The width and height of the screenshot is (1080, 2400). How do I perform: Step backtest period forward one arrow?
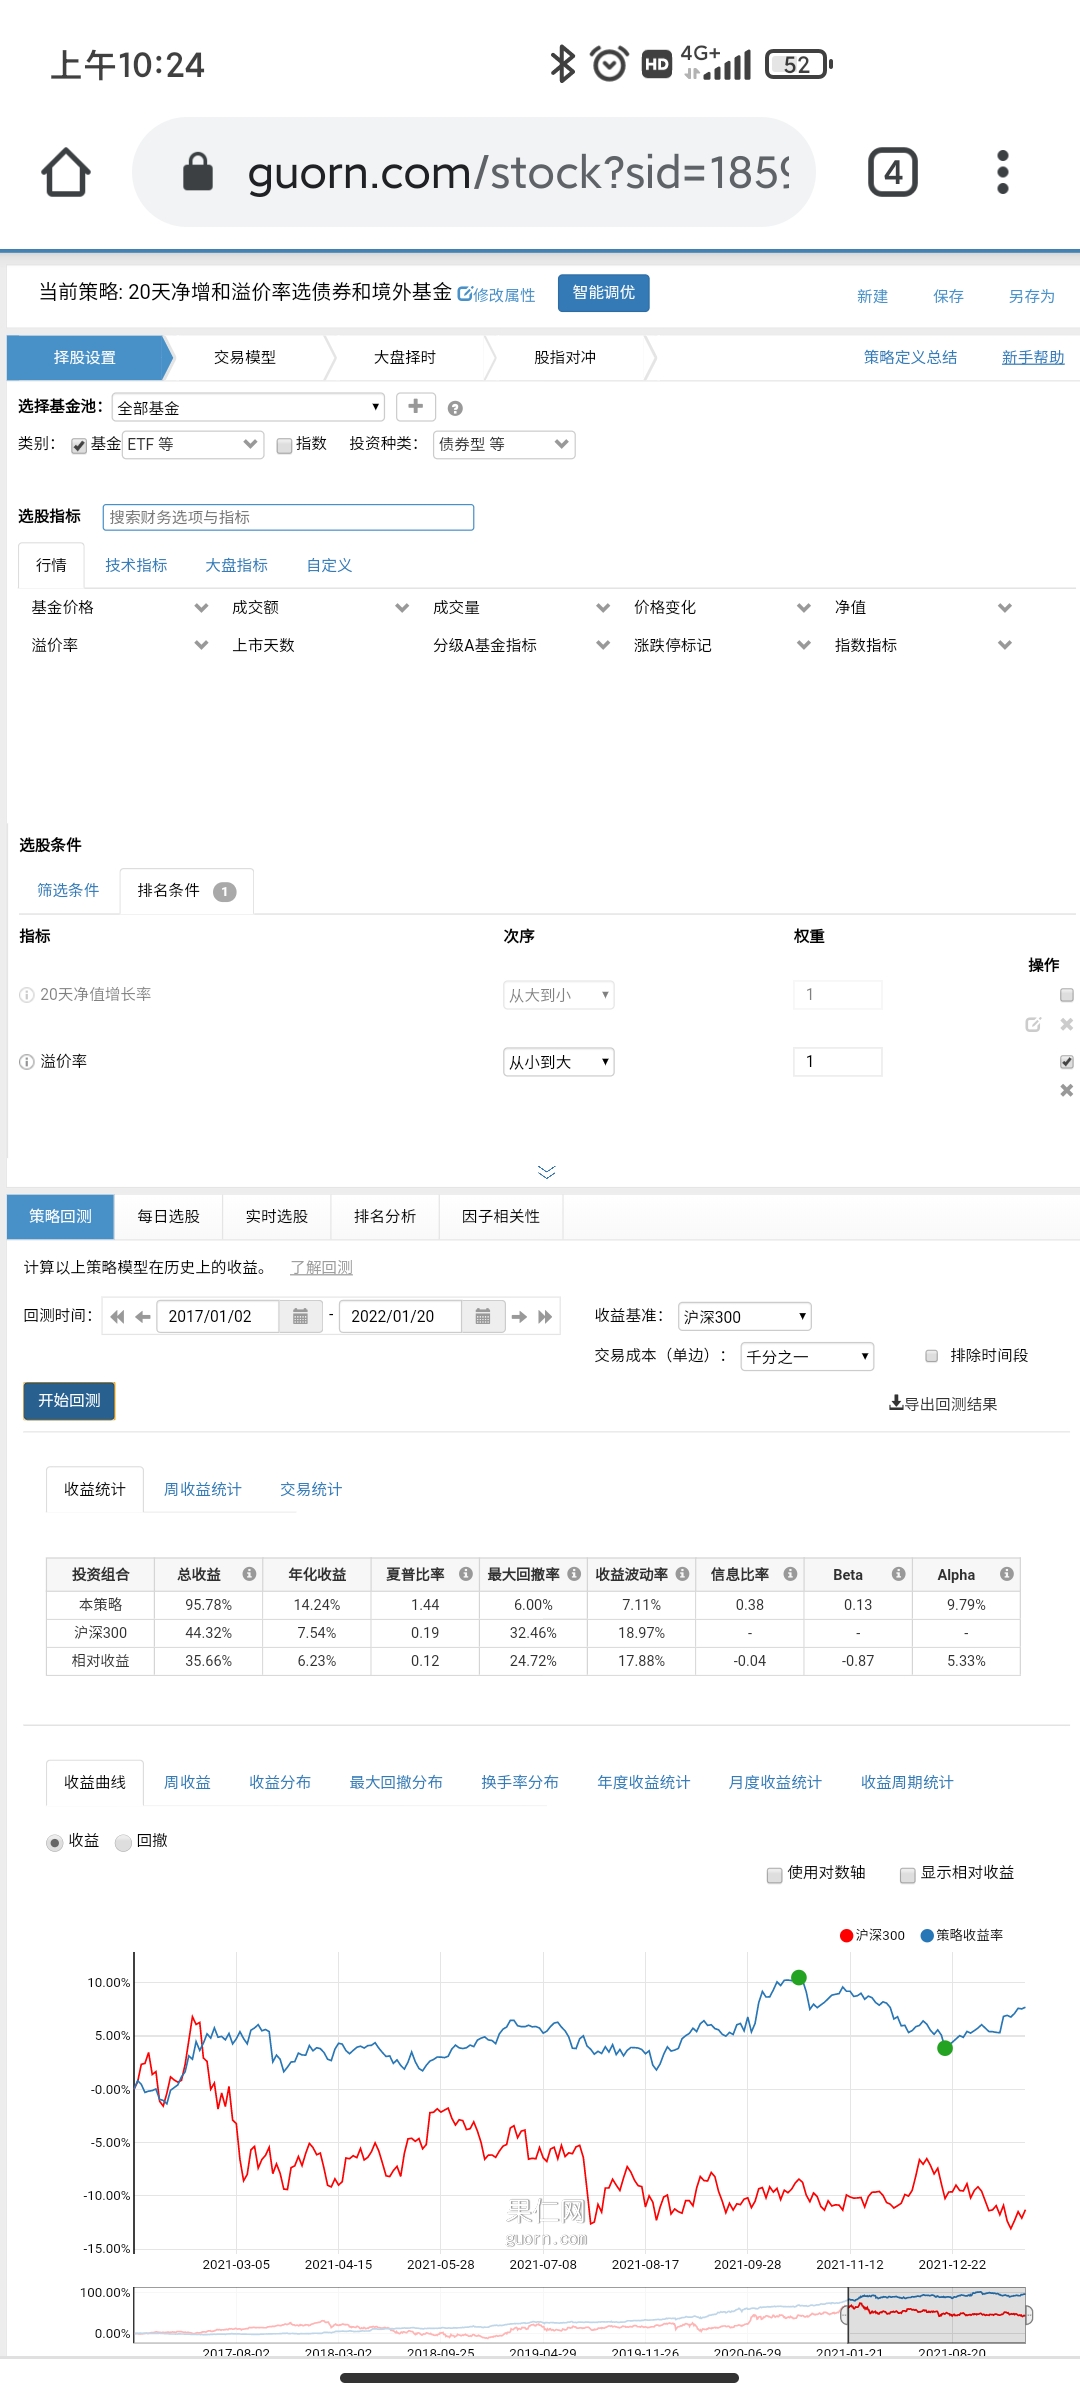519,1317
